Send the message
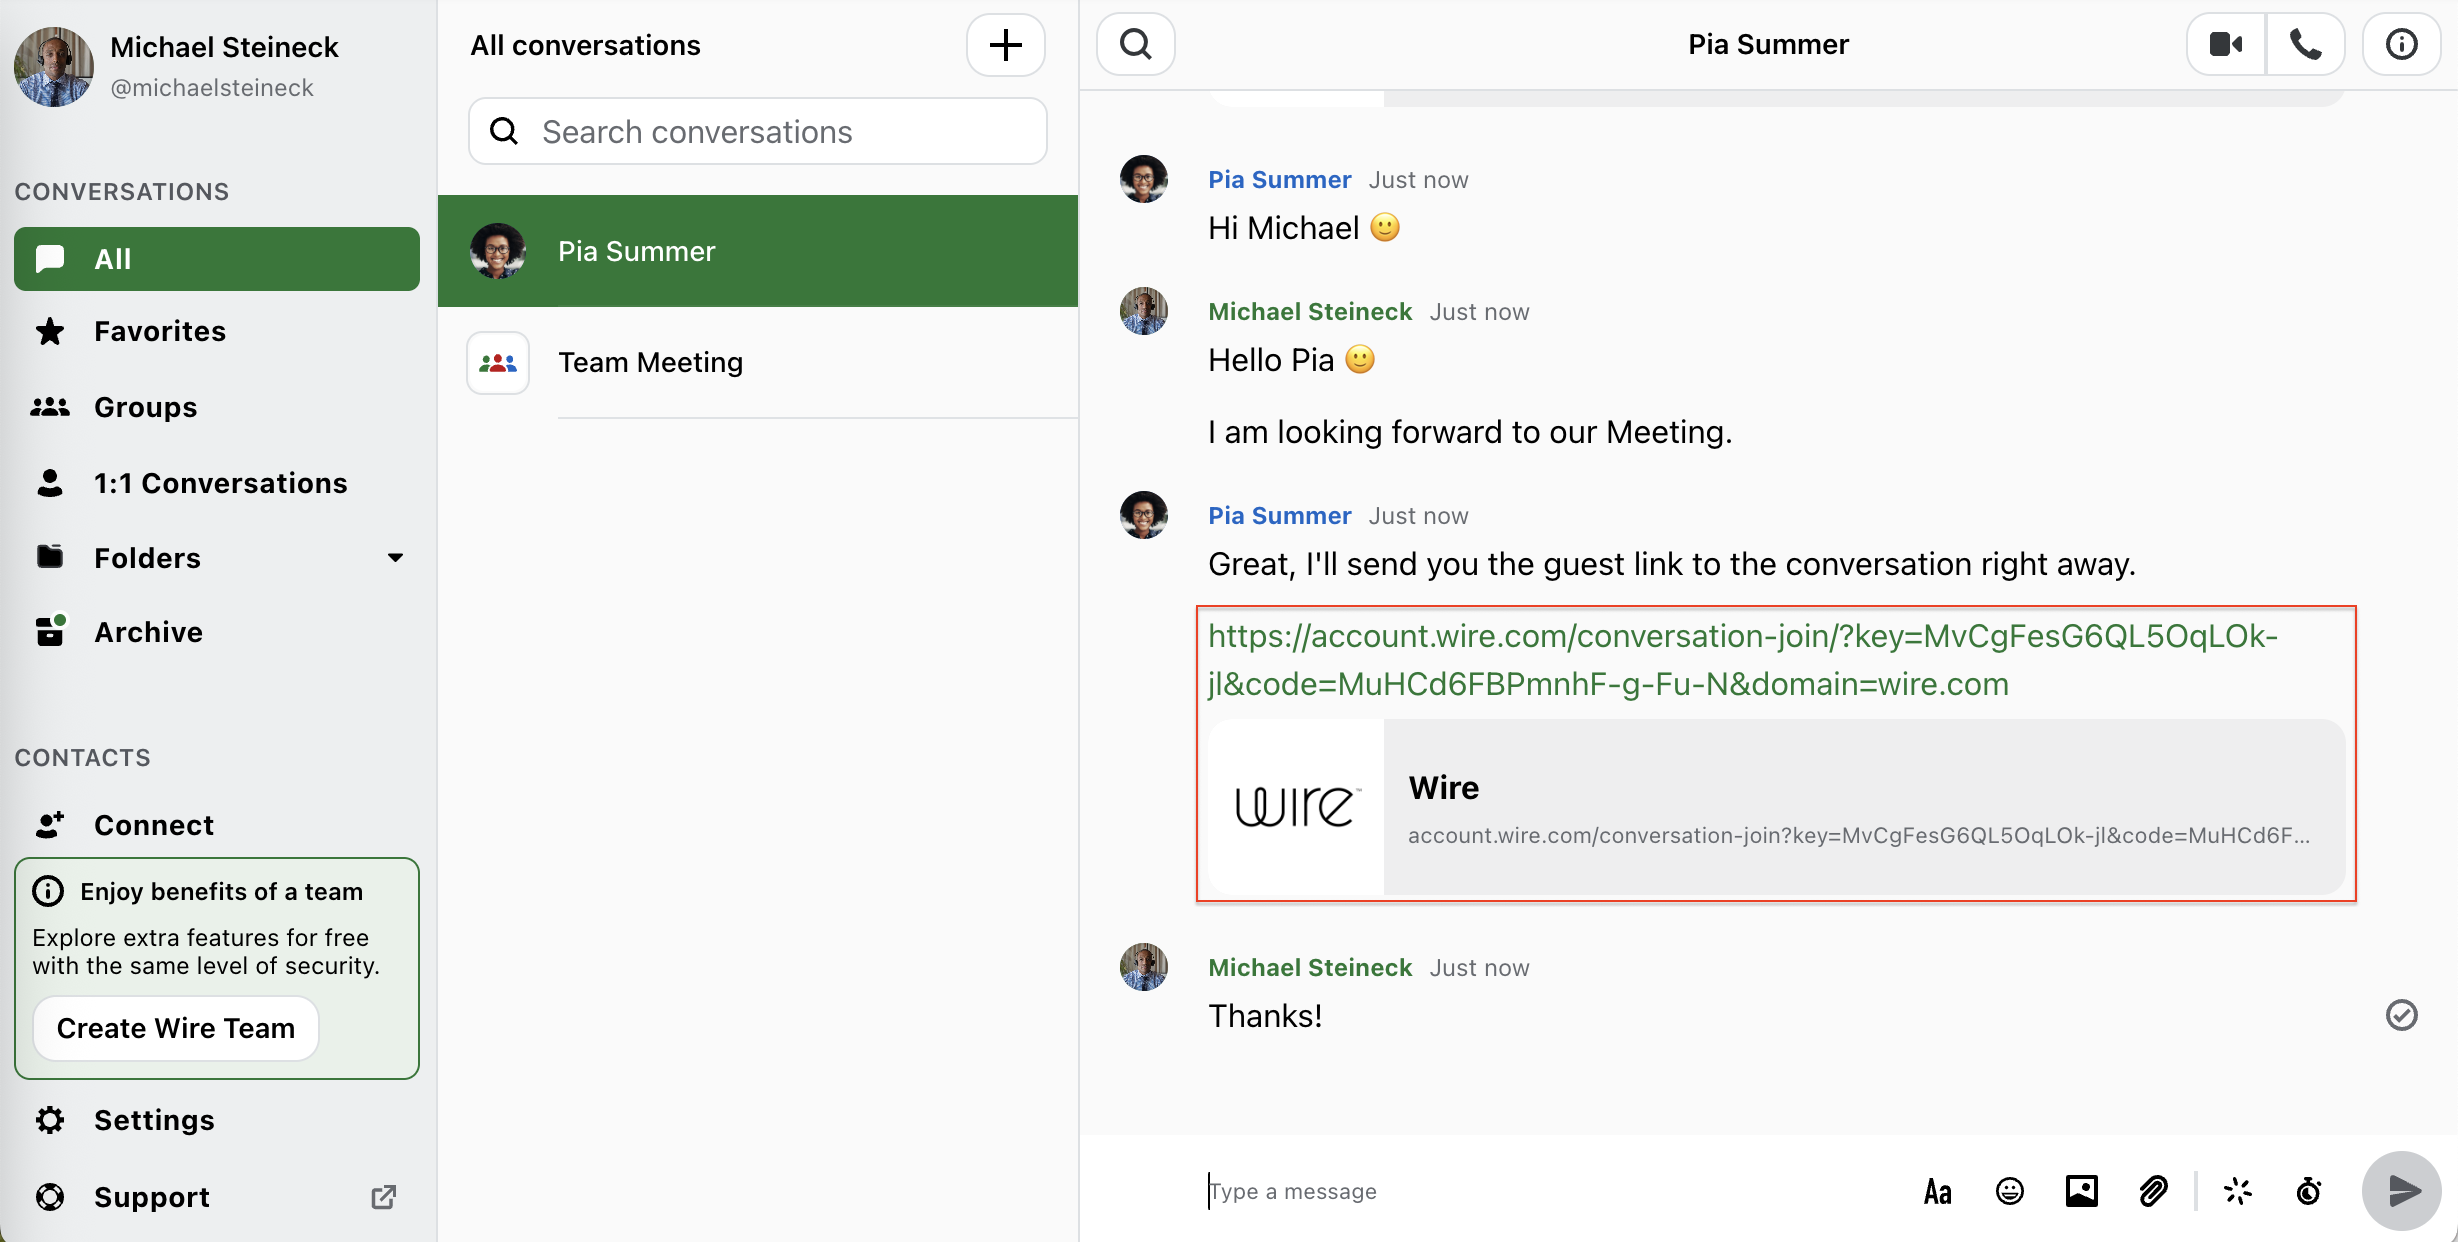 click(2402, 1191)
